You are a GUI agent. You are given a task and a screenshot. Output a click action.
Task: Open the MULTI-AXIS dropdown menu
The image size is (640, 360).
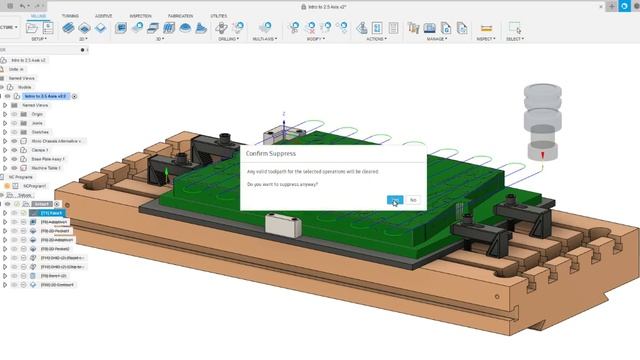[264, 39]
